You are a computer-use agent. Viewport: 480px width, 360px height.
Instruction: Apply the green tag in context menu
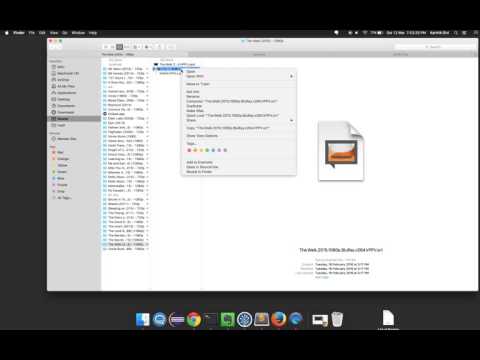207,150
